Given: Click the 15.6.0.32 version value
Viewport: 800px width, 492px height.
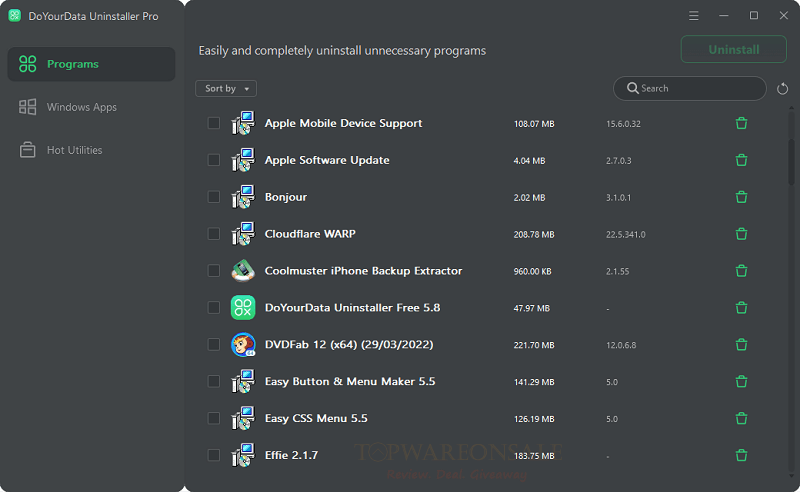Looking at the screenshot, I should tap(623, 124).
